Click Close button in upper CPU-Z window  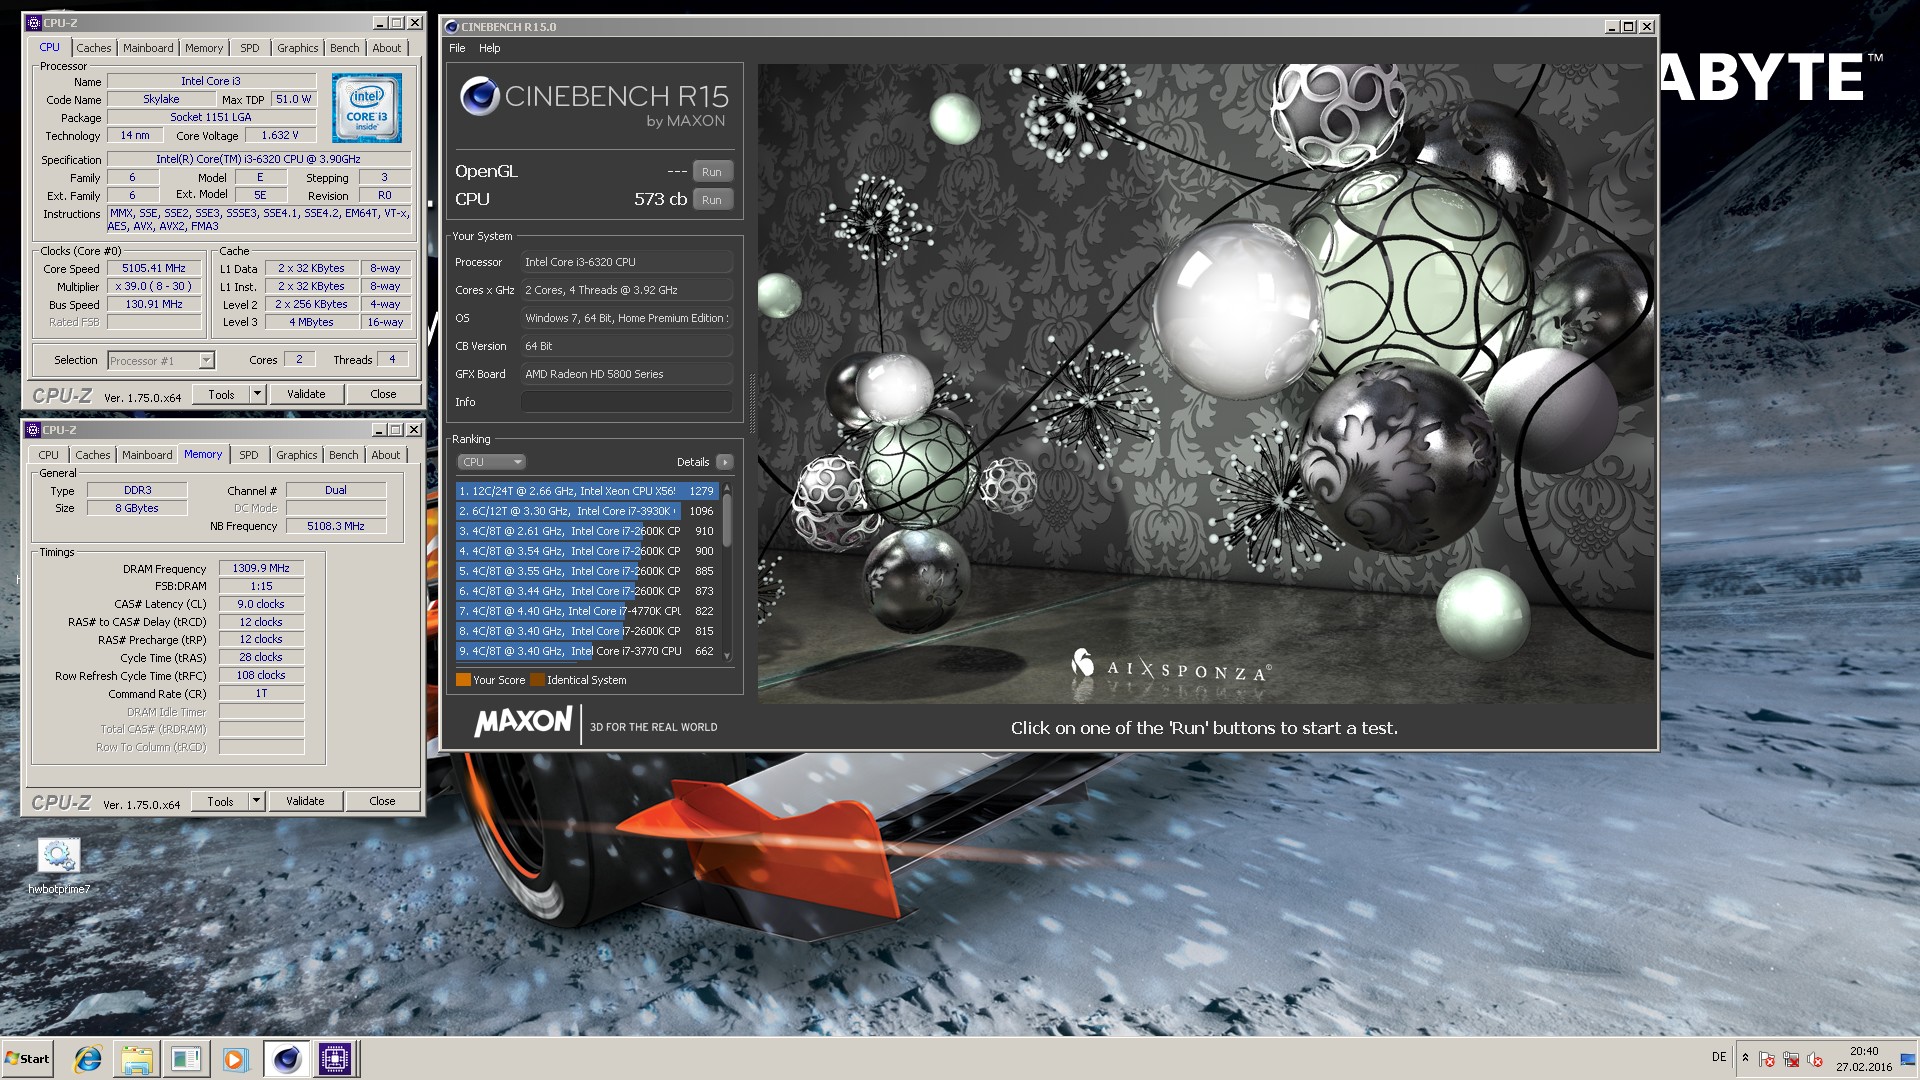383,394
